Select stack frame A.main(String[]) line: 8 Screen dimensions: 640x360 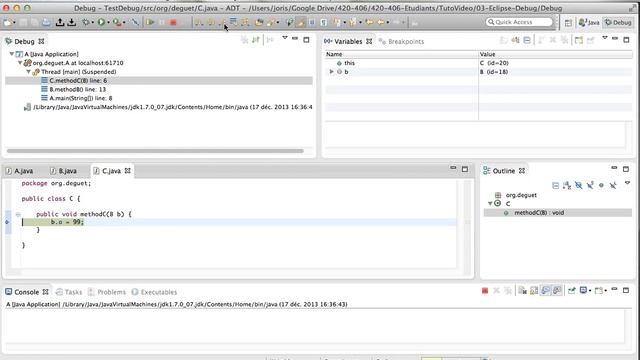click(x=81, y=98)
